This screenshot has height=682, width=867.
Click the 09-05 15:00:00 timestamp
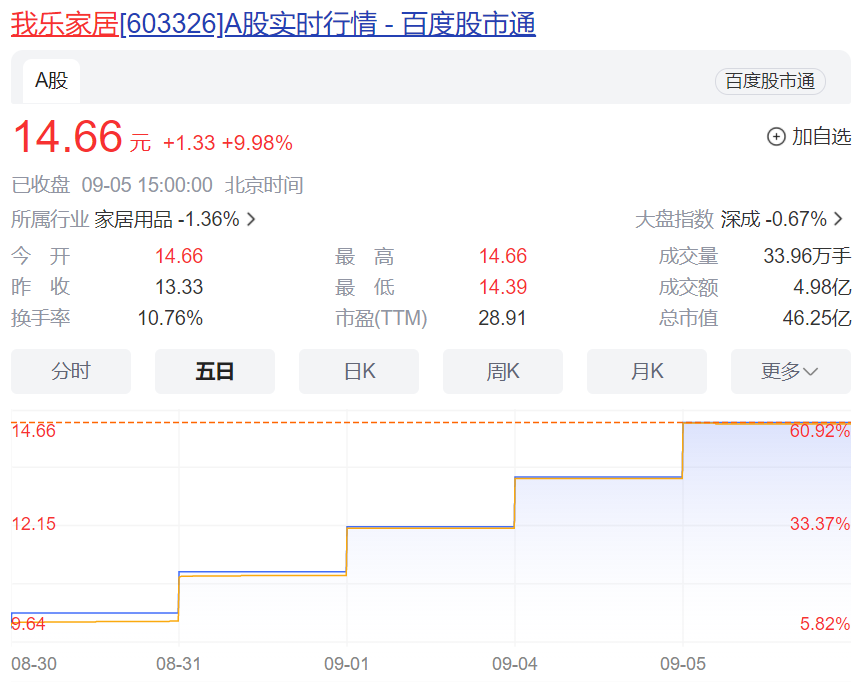tap(147, 185)
